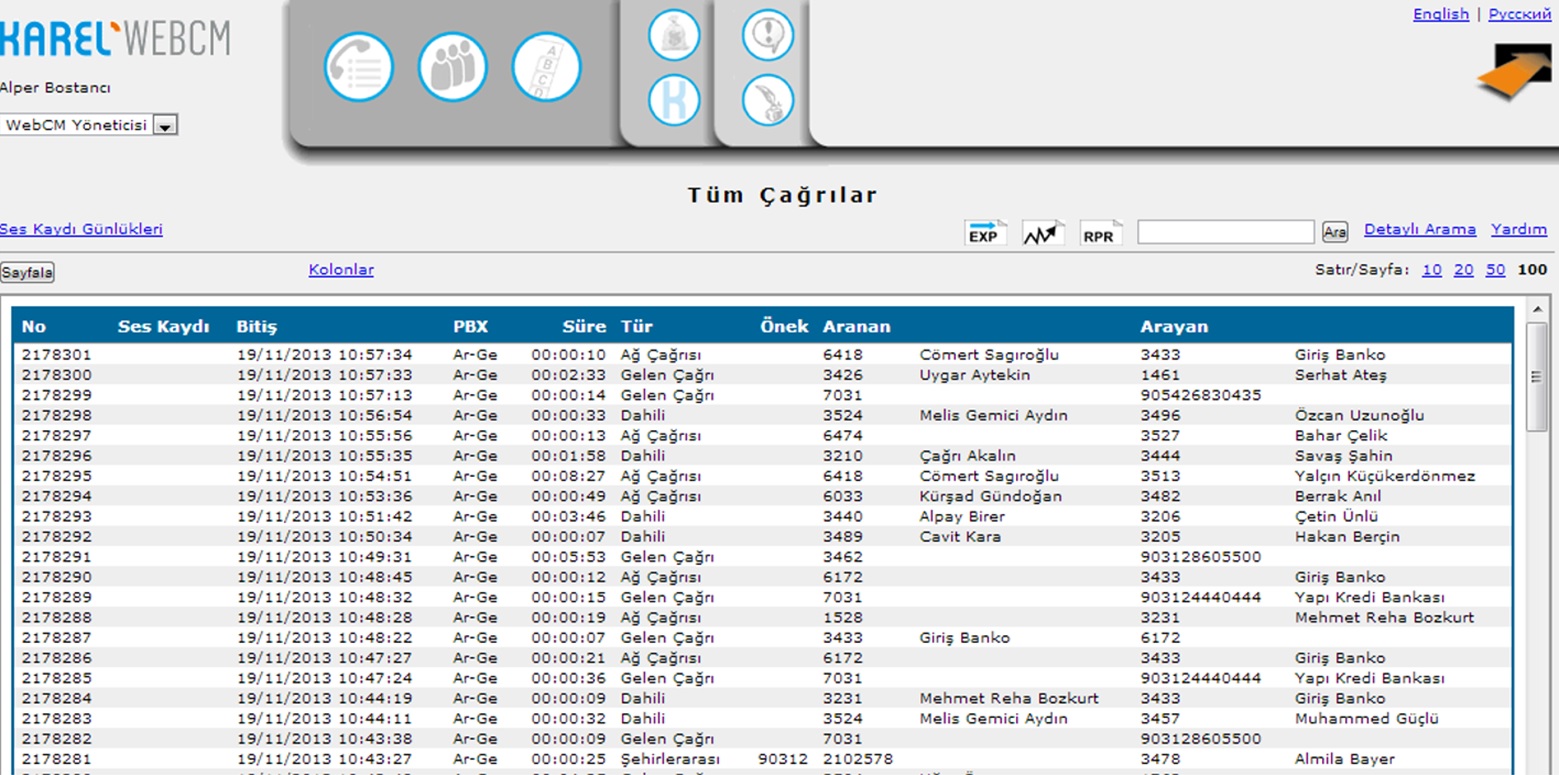Generate a report using the RPR icon

[1100, 231]
